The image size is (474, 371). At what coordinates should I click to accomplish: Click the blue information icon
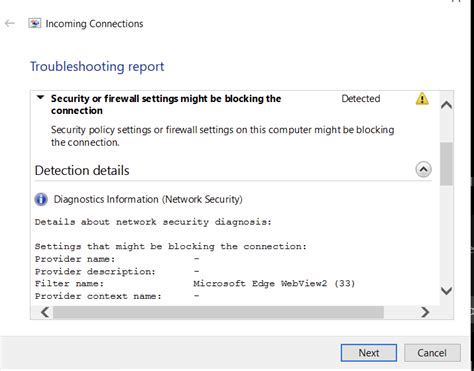(x=41, y=199)
